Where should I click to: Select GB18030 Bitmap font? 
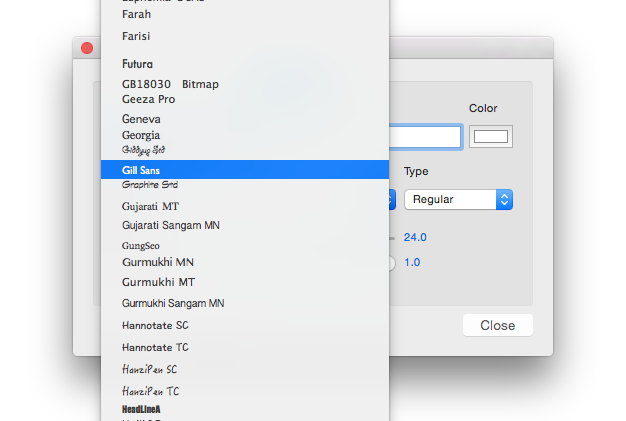tap(170, 84)
